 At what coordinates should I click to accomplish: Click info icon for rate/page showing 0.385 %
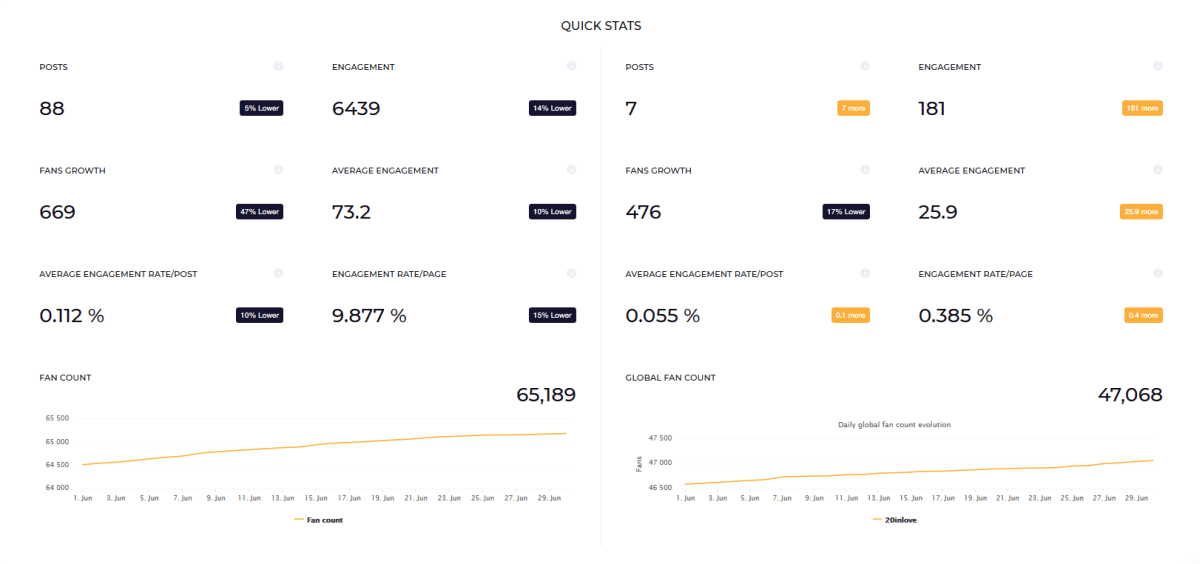coord(1158,273)
